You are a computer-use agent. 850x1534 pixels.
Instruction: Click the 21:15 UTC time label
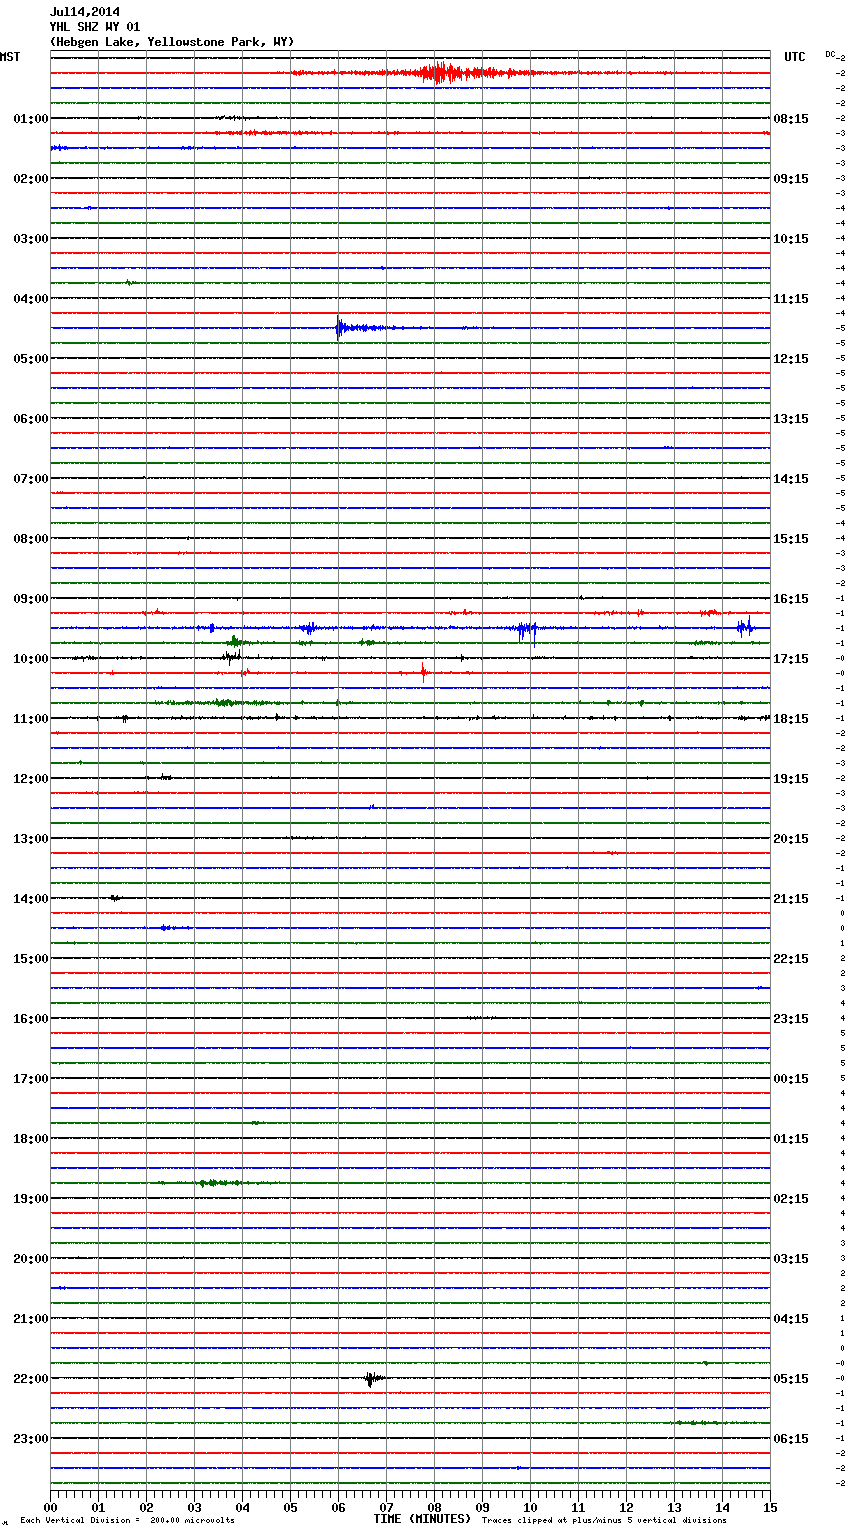pyautogui.click(x=791, y=899)
